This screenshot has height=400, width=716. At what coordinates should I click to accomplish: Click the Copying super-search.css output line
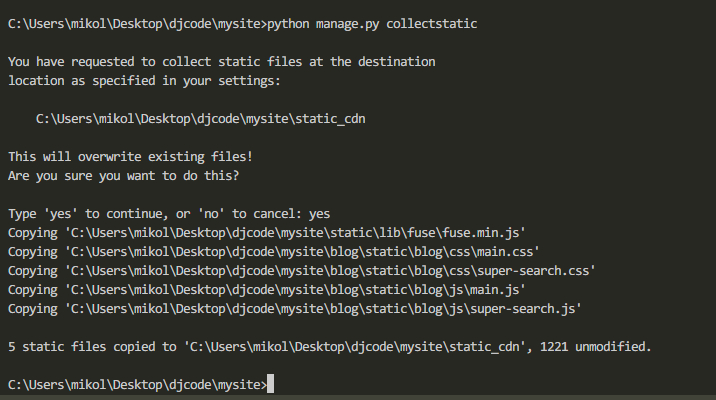pyautogui.click(x=302, y=271)
